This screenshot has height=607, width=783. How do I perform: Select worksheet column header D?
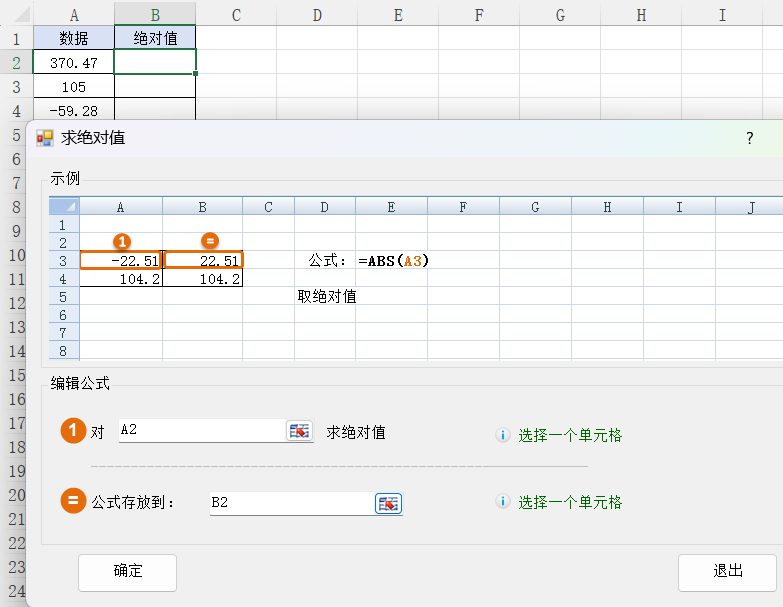[x=317, y=14]
